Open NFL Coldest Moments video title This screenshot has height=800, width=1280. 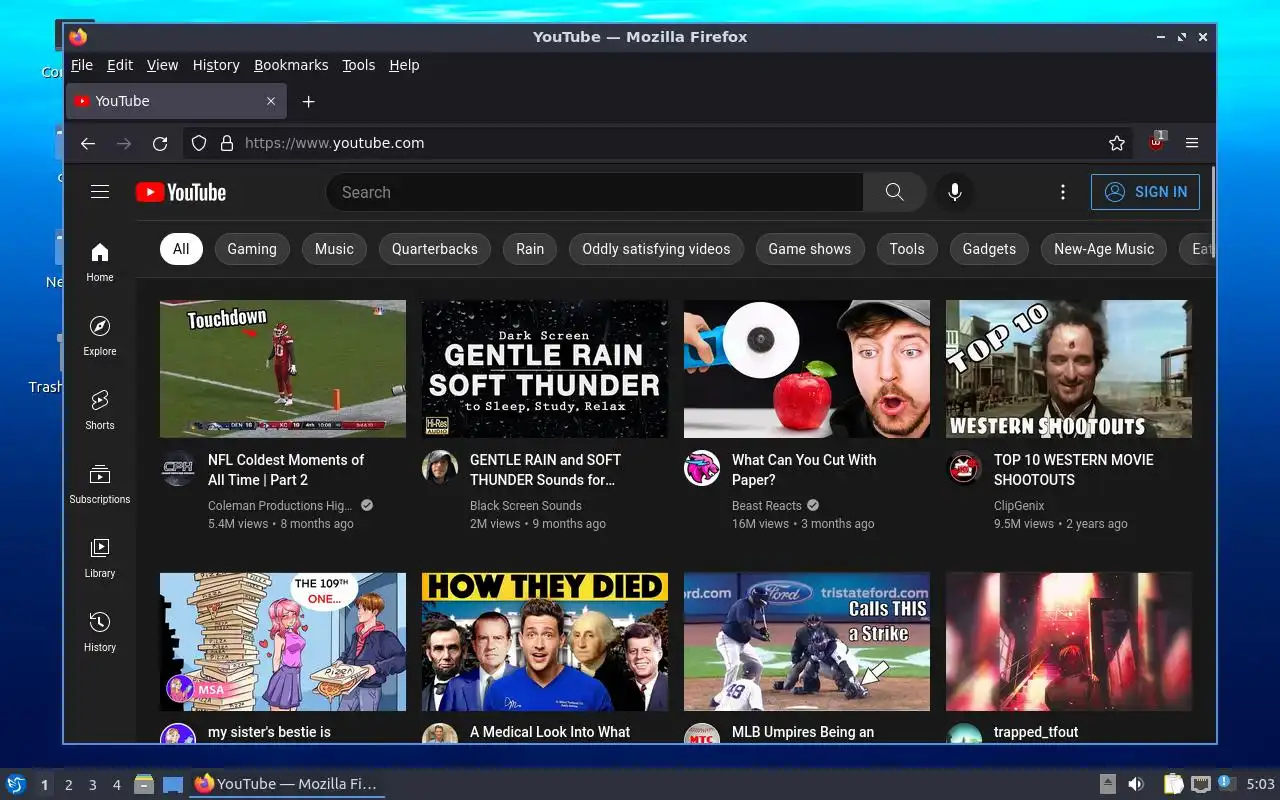pyautogui.click(x=286, y=470)
